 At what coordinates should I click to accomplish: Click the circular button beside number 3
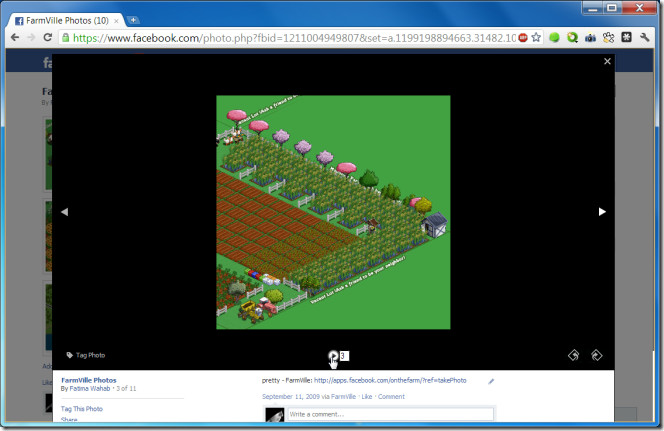coord(333,356)
